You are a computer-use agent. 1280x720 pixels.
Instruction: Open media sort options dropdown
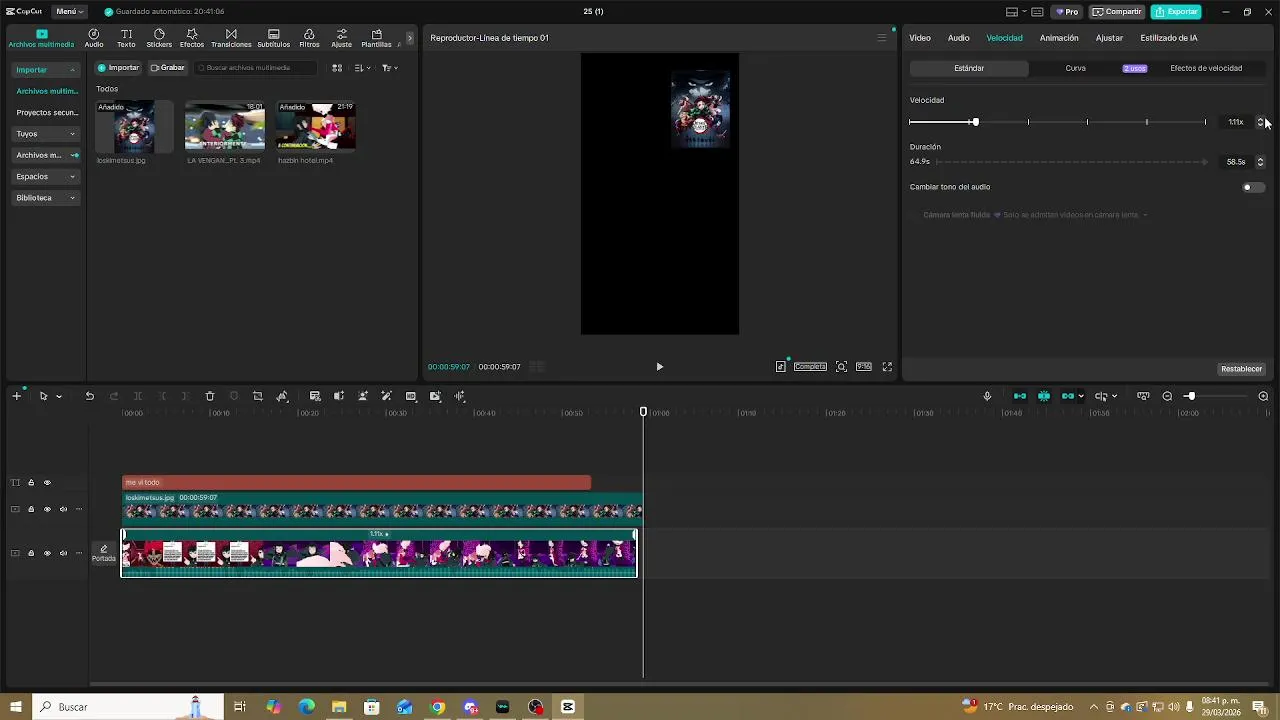point(362,68)
